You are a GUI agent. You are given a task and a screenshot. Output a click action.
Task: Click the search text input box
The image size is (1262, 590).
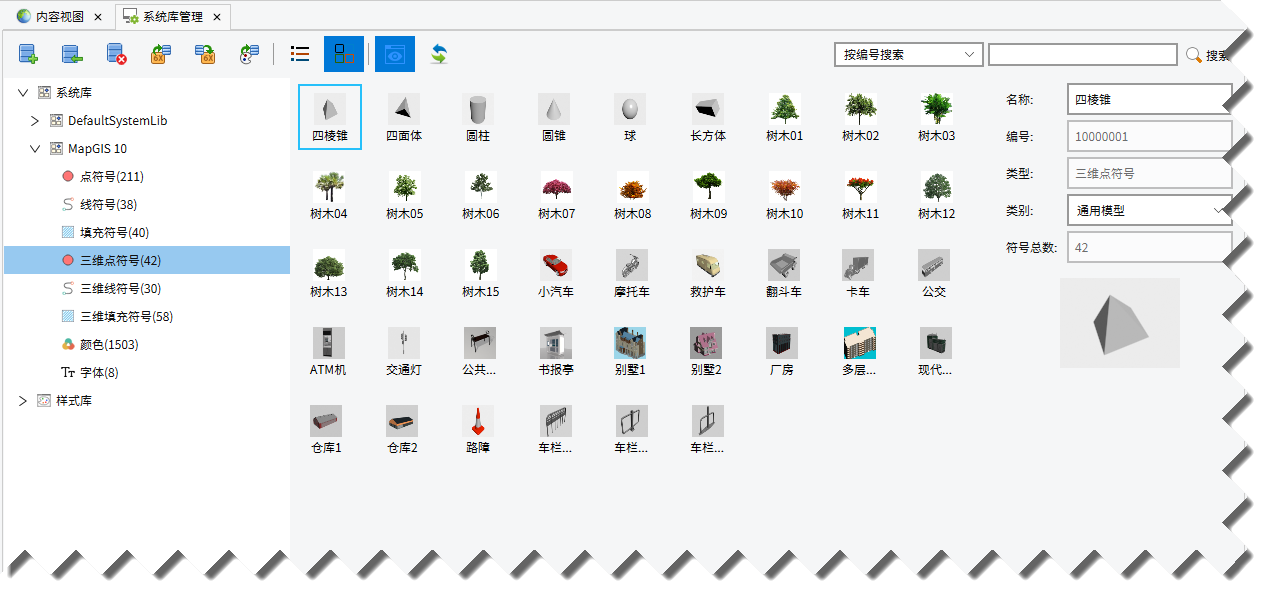[1083, 55]
